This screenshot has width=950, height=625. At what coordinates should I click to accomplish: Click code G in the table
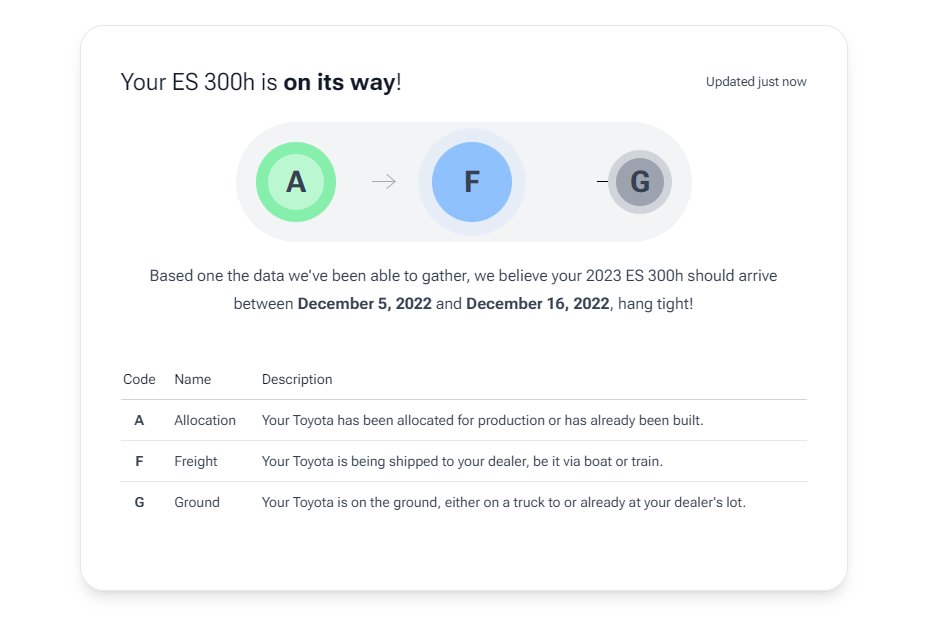pos(139,503)
